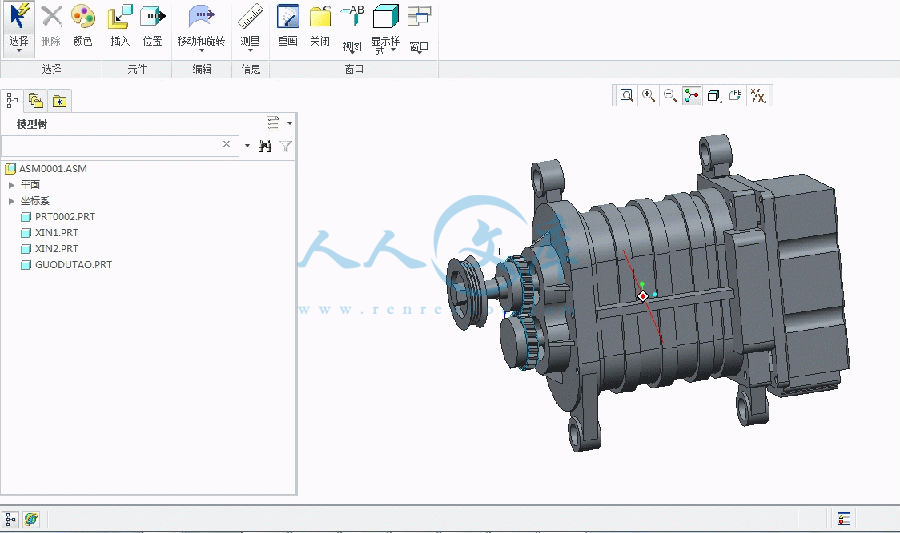Toggle the model tree panel from status bar
This screenshot has width=900, height=533.
[10, 519]
